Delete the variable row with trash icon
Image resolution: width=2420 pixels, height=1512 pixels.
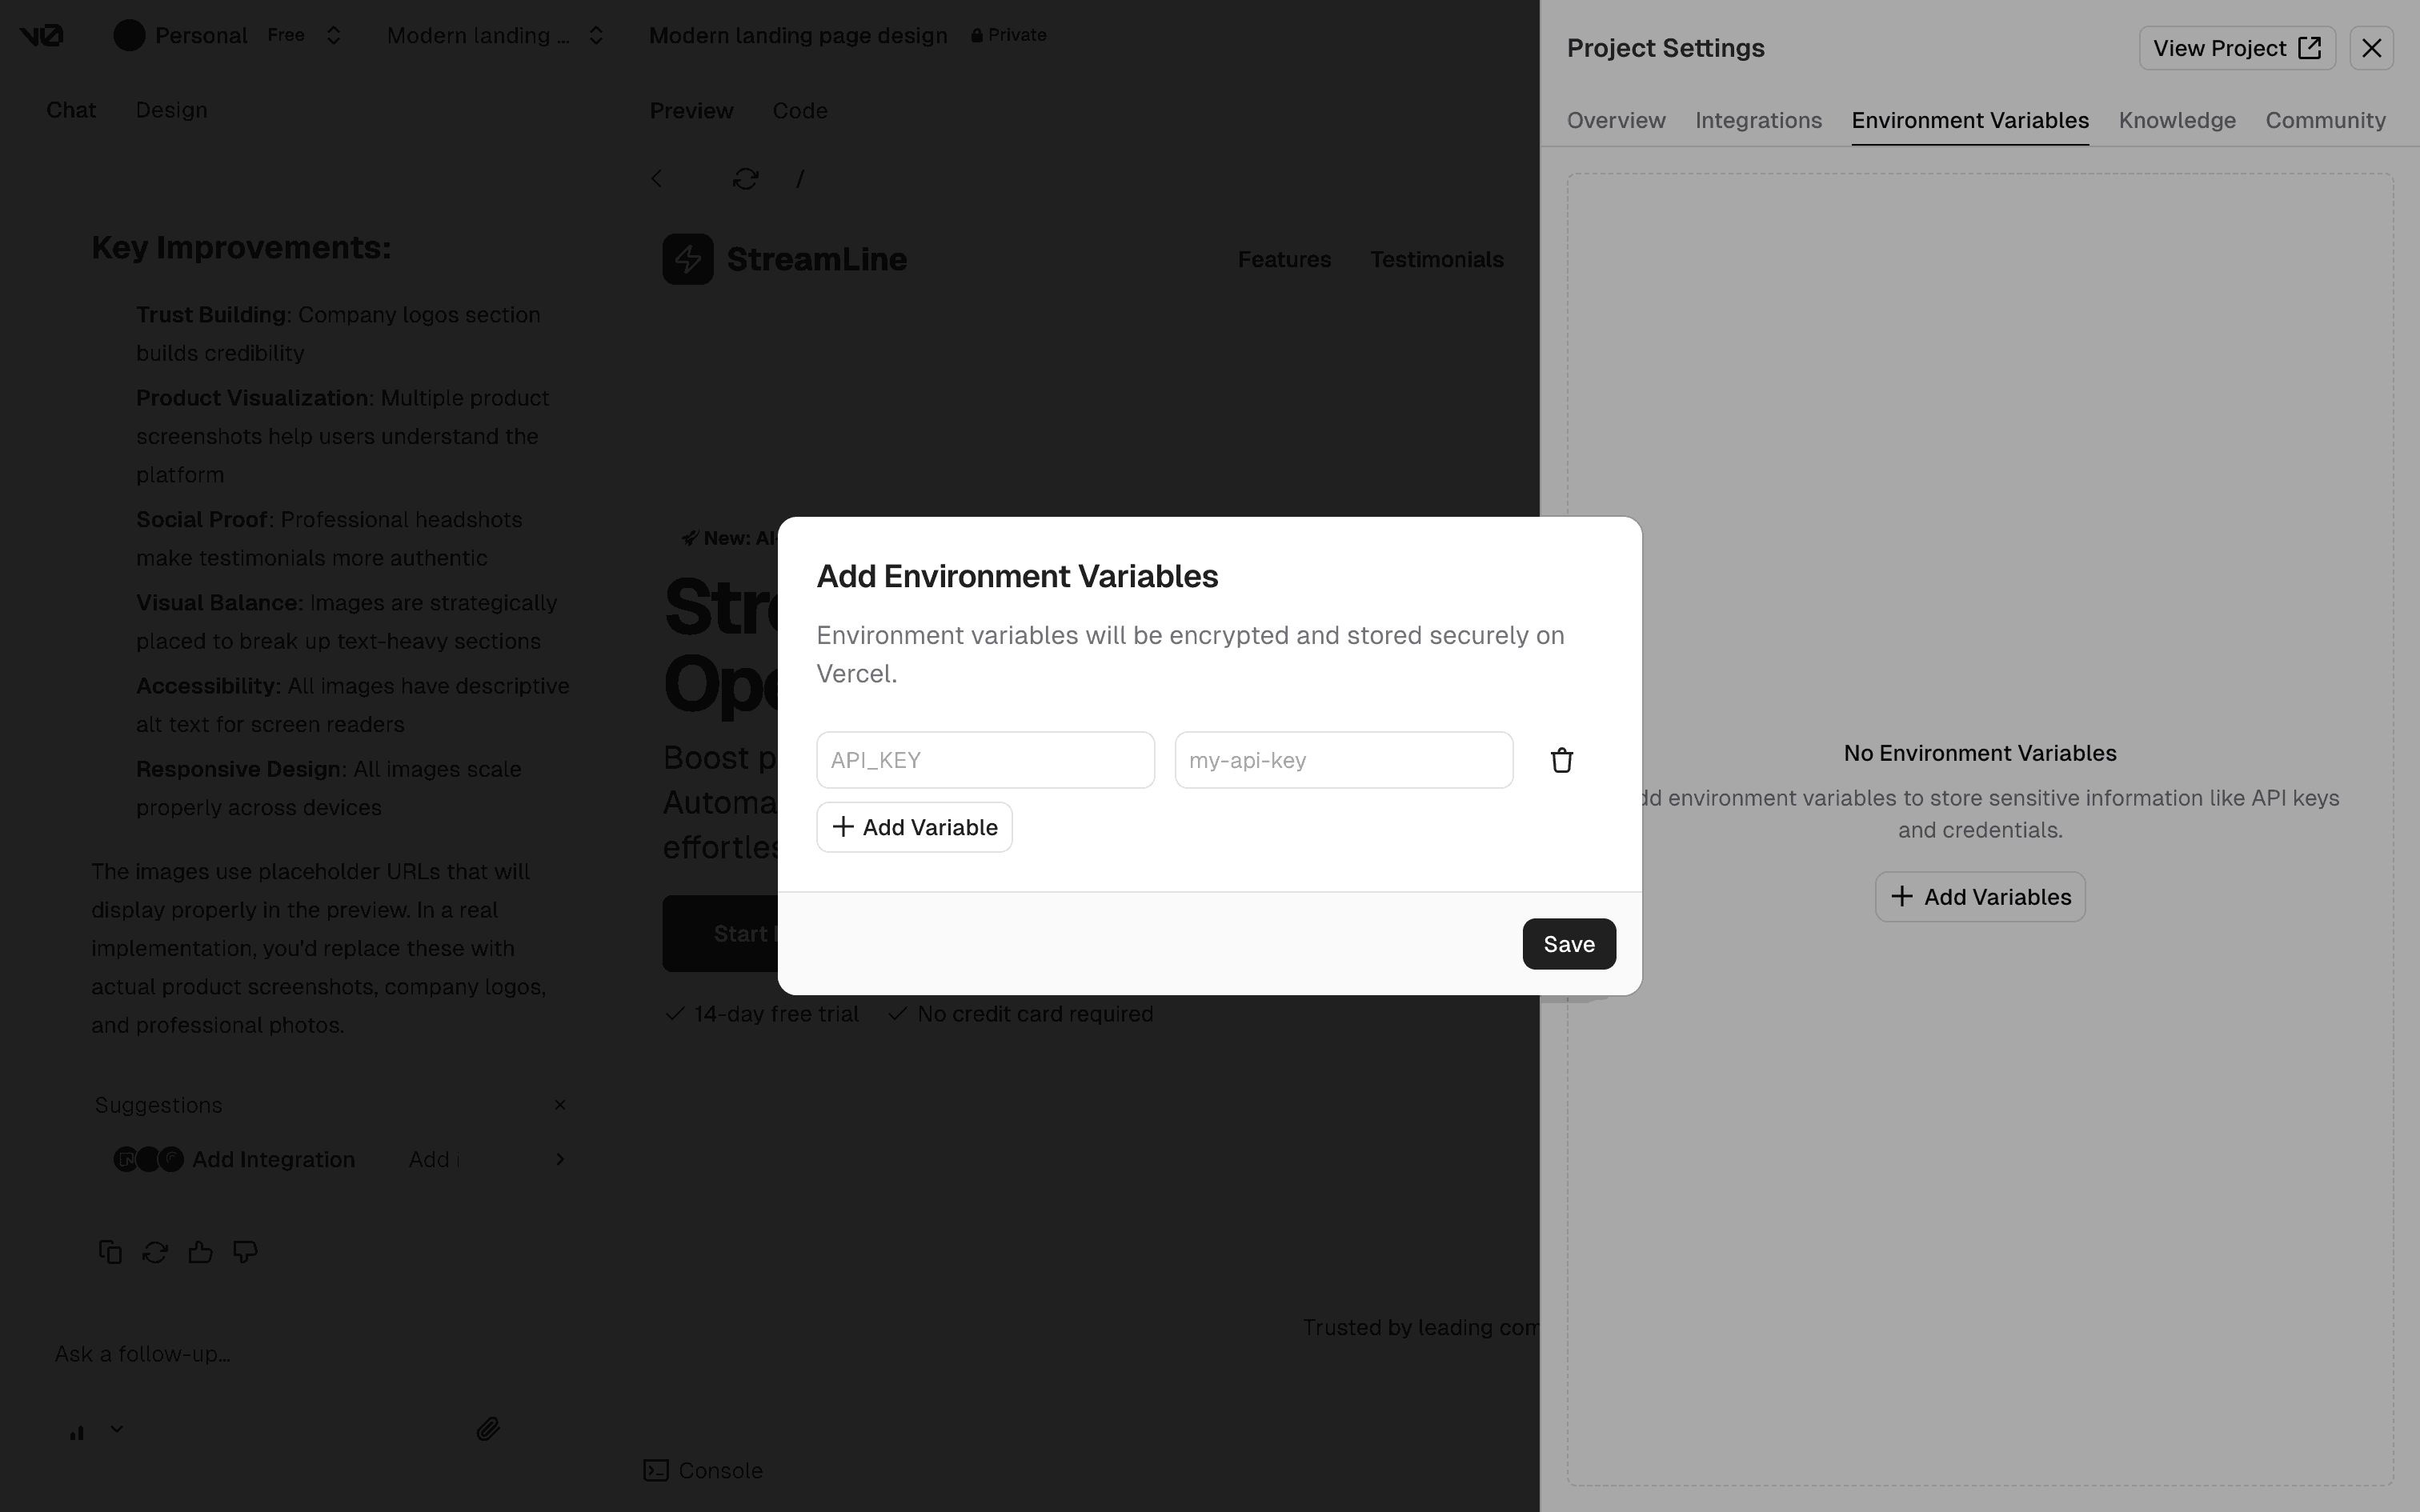pos(1561,760)
